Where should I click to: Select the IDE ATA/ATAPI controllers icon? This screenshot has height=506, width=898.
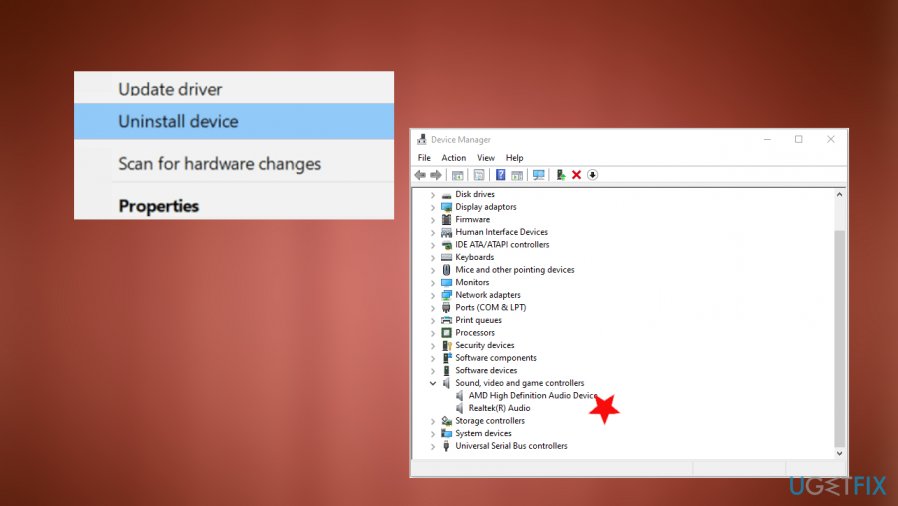[x=447, y=245]
